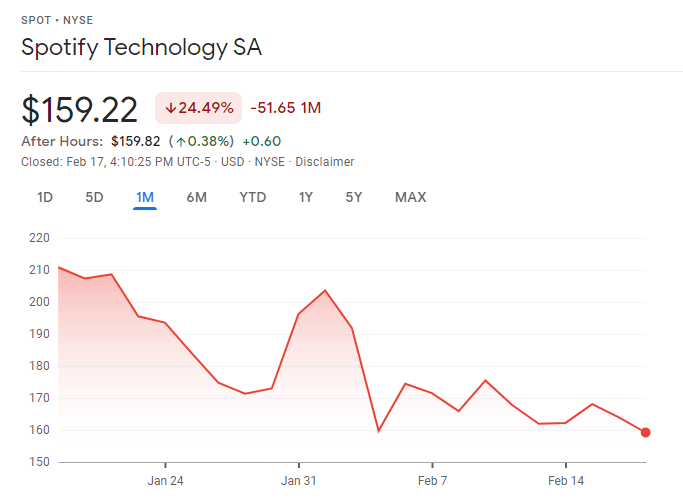Click the Jan 24 date axis label
Viewport: 683px width, 501px height.
165,480
